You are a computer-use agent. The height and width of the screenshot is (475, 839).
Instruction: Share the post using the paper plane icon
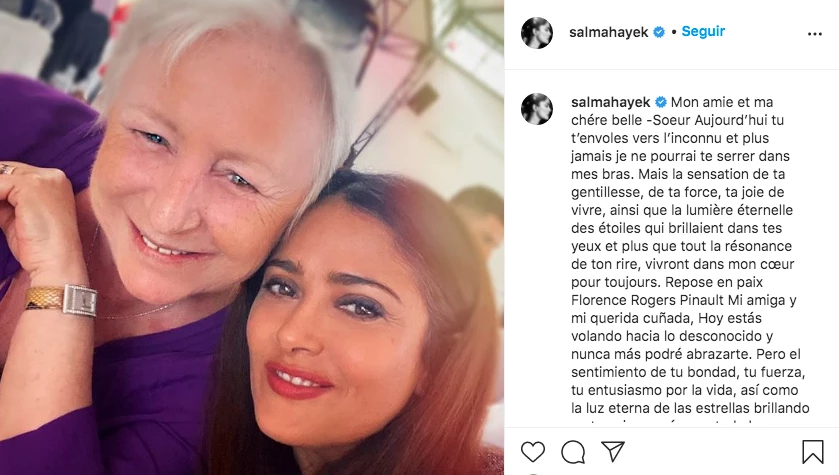(613, 451)
